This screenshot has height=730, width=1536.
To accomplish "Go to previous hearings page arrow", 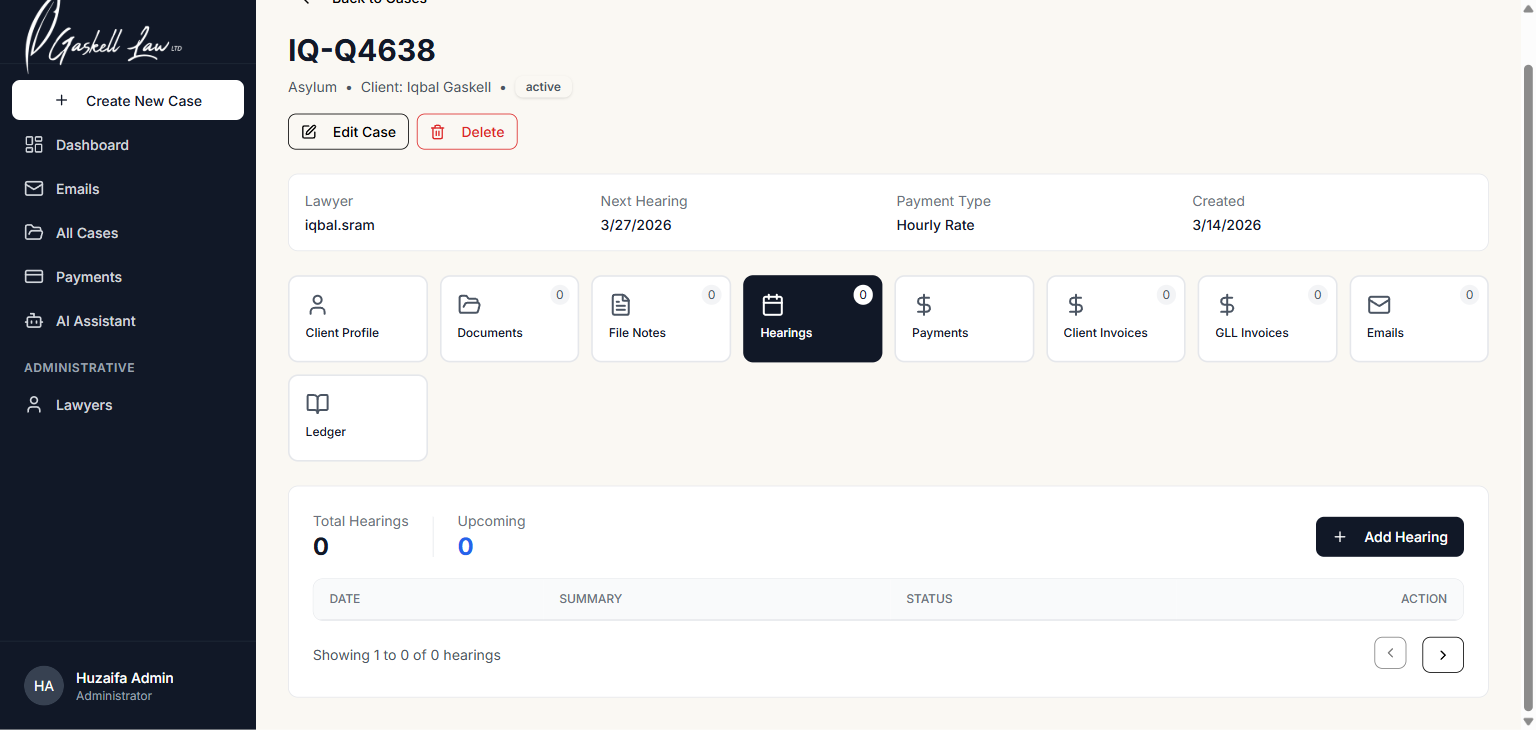I will point(1390,653).
